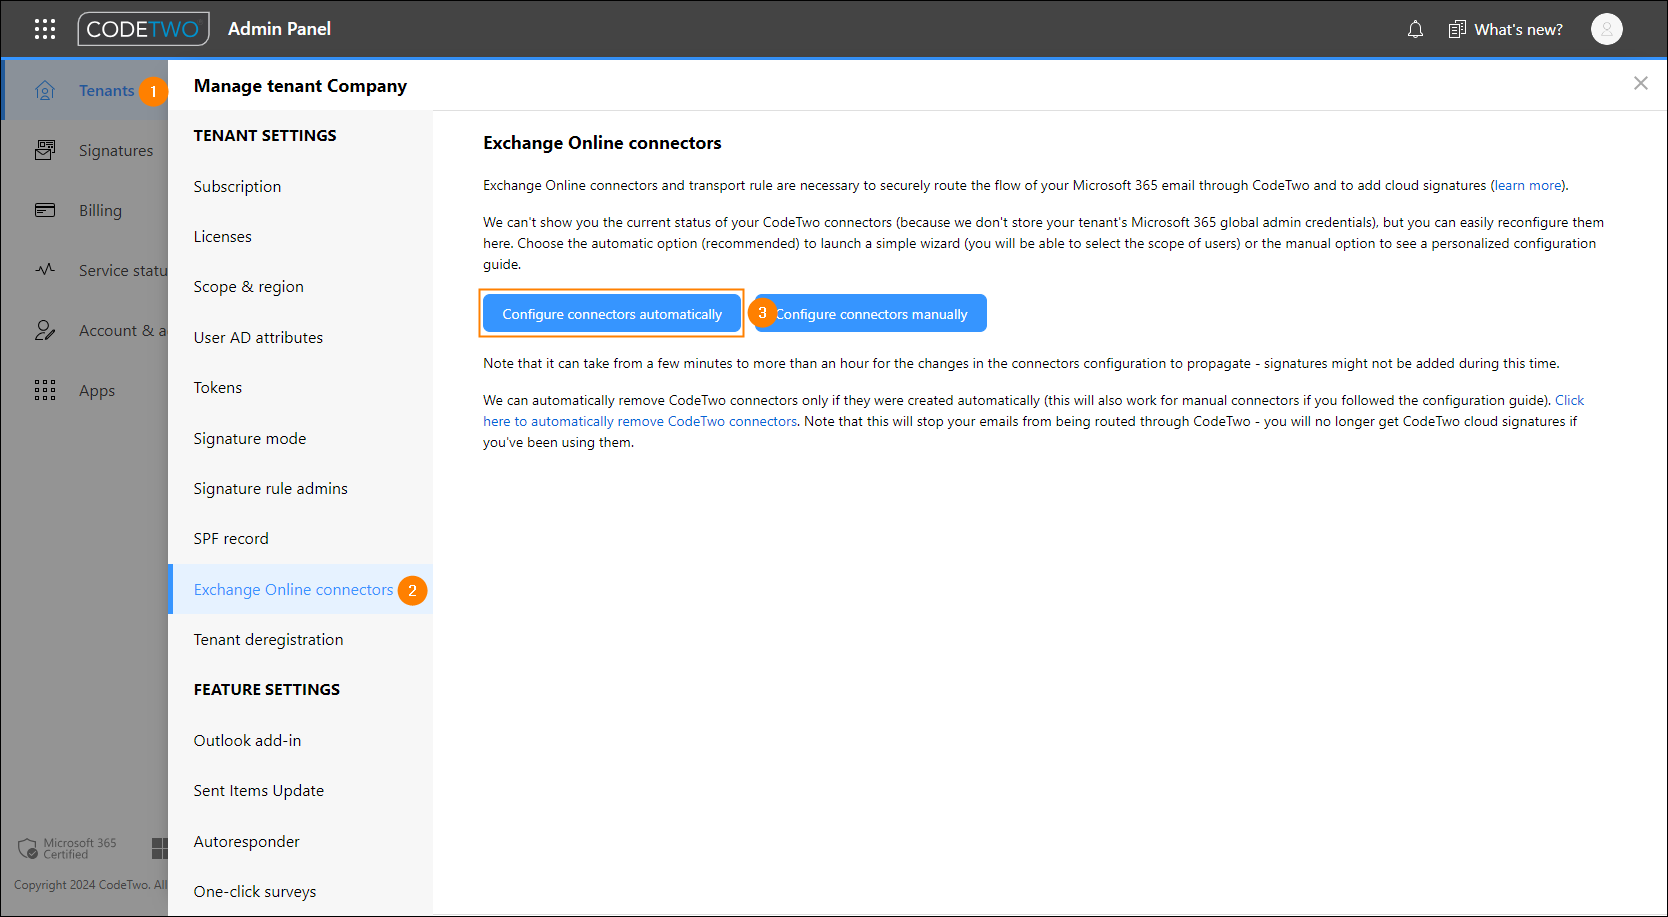Image resolution: width=1668 pixels, height=917 pixels.
Task: Open the Tenant deregistration page
Action: 268,639
